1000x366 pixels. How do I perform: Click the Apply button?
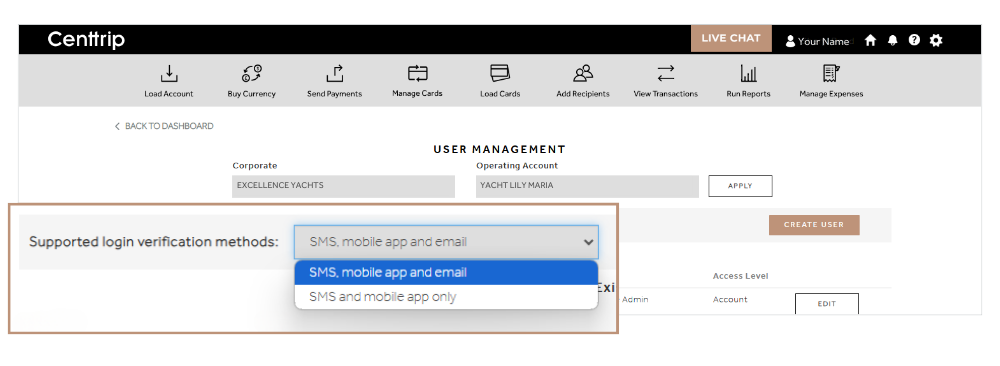[740, 186]
